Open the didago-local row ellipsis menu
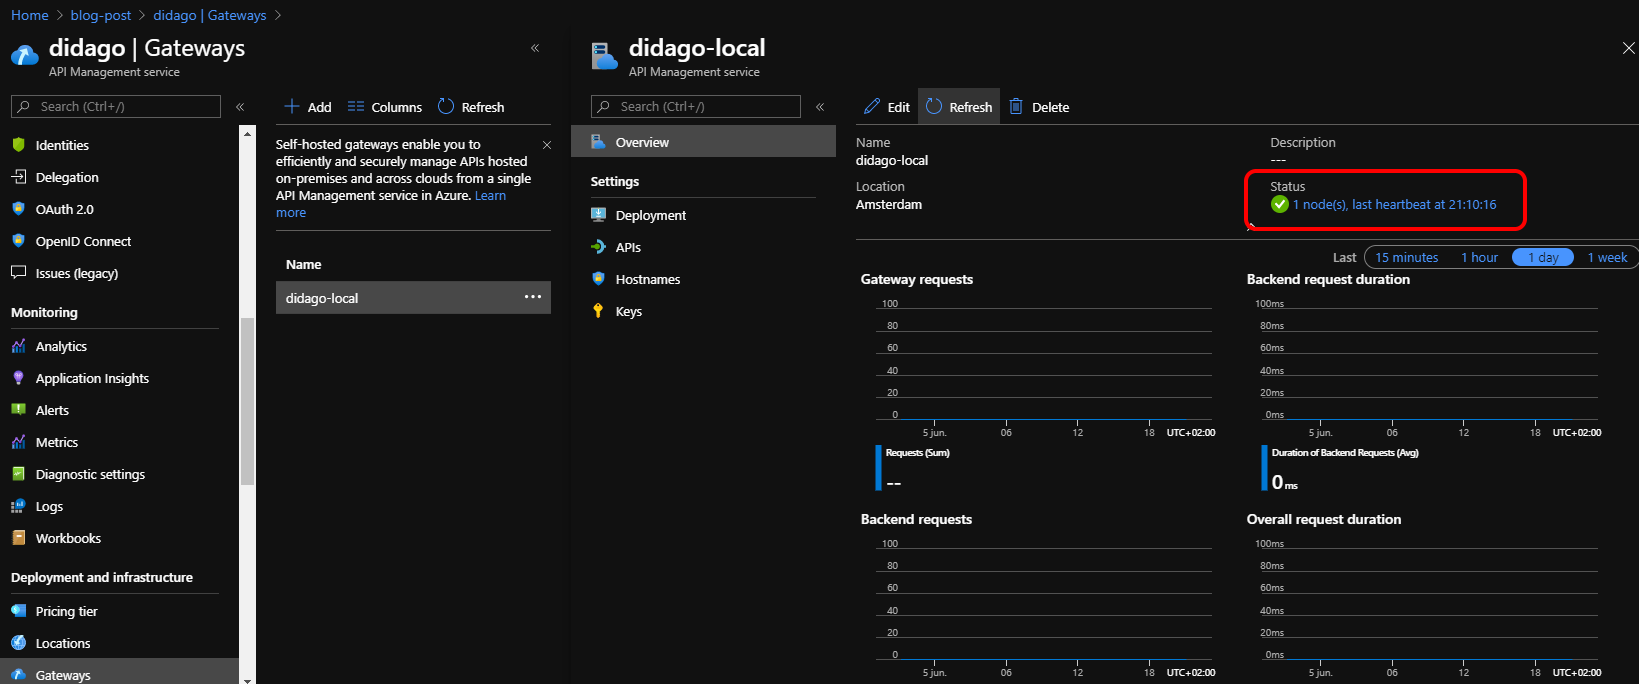 click(x=533, y=297)
